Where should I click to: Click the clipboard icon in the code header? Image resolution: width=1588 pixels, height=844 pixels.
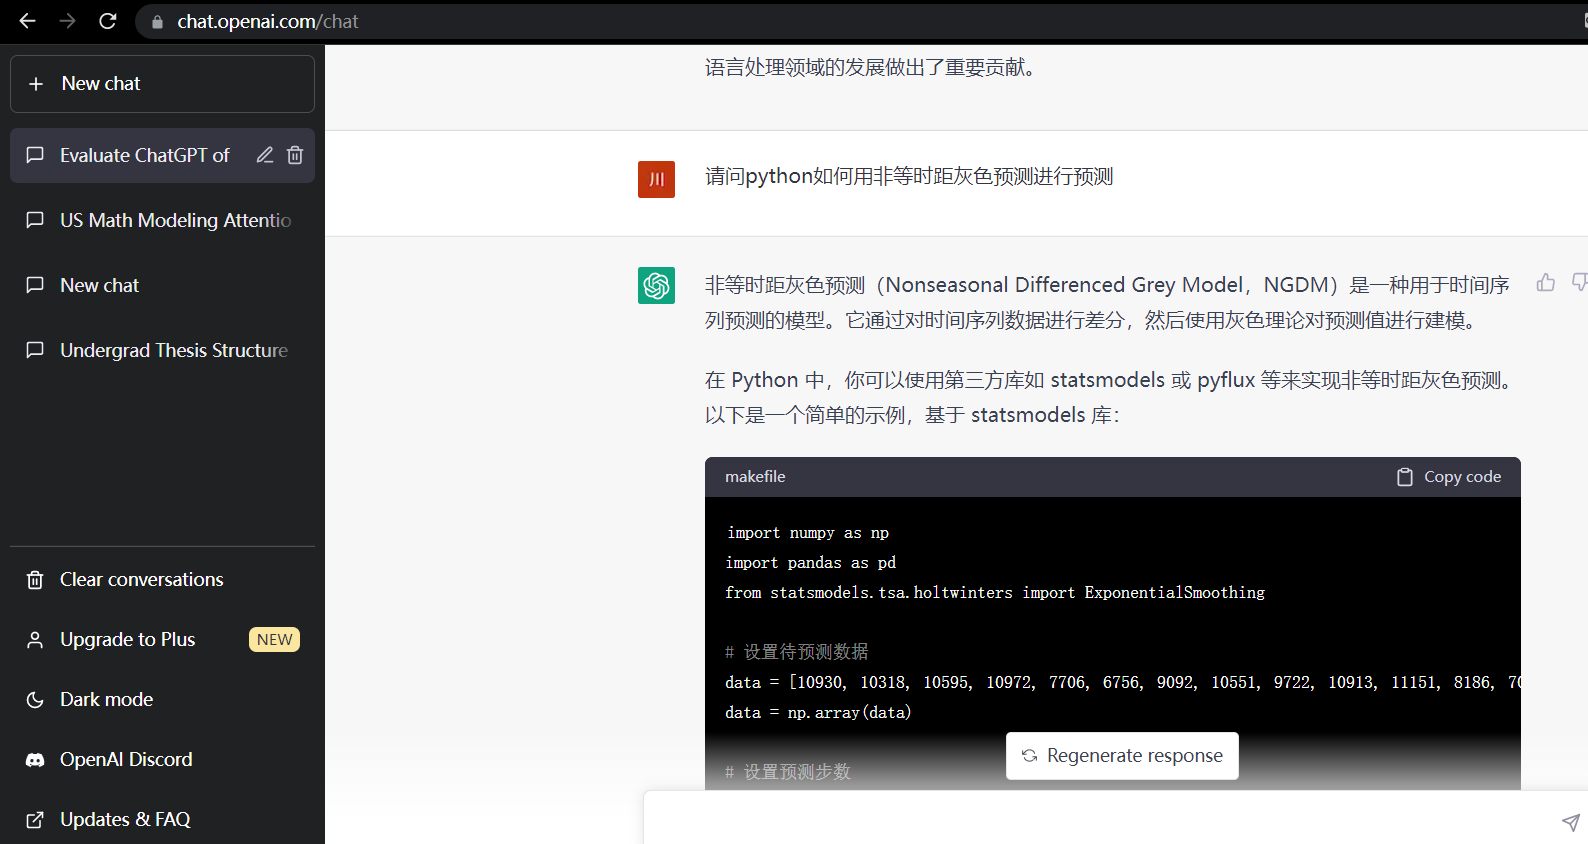[x=1405, y=477]
